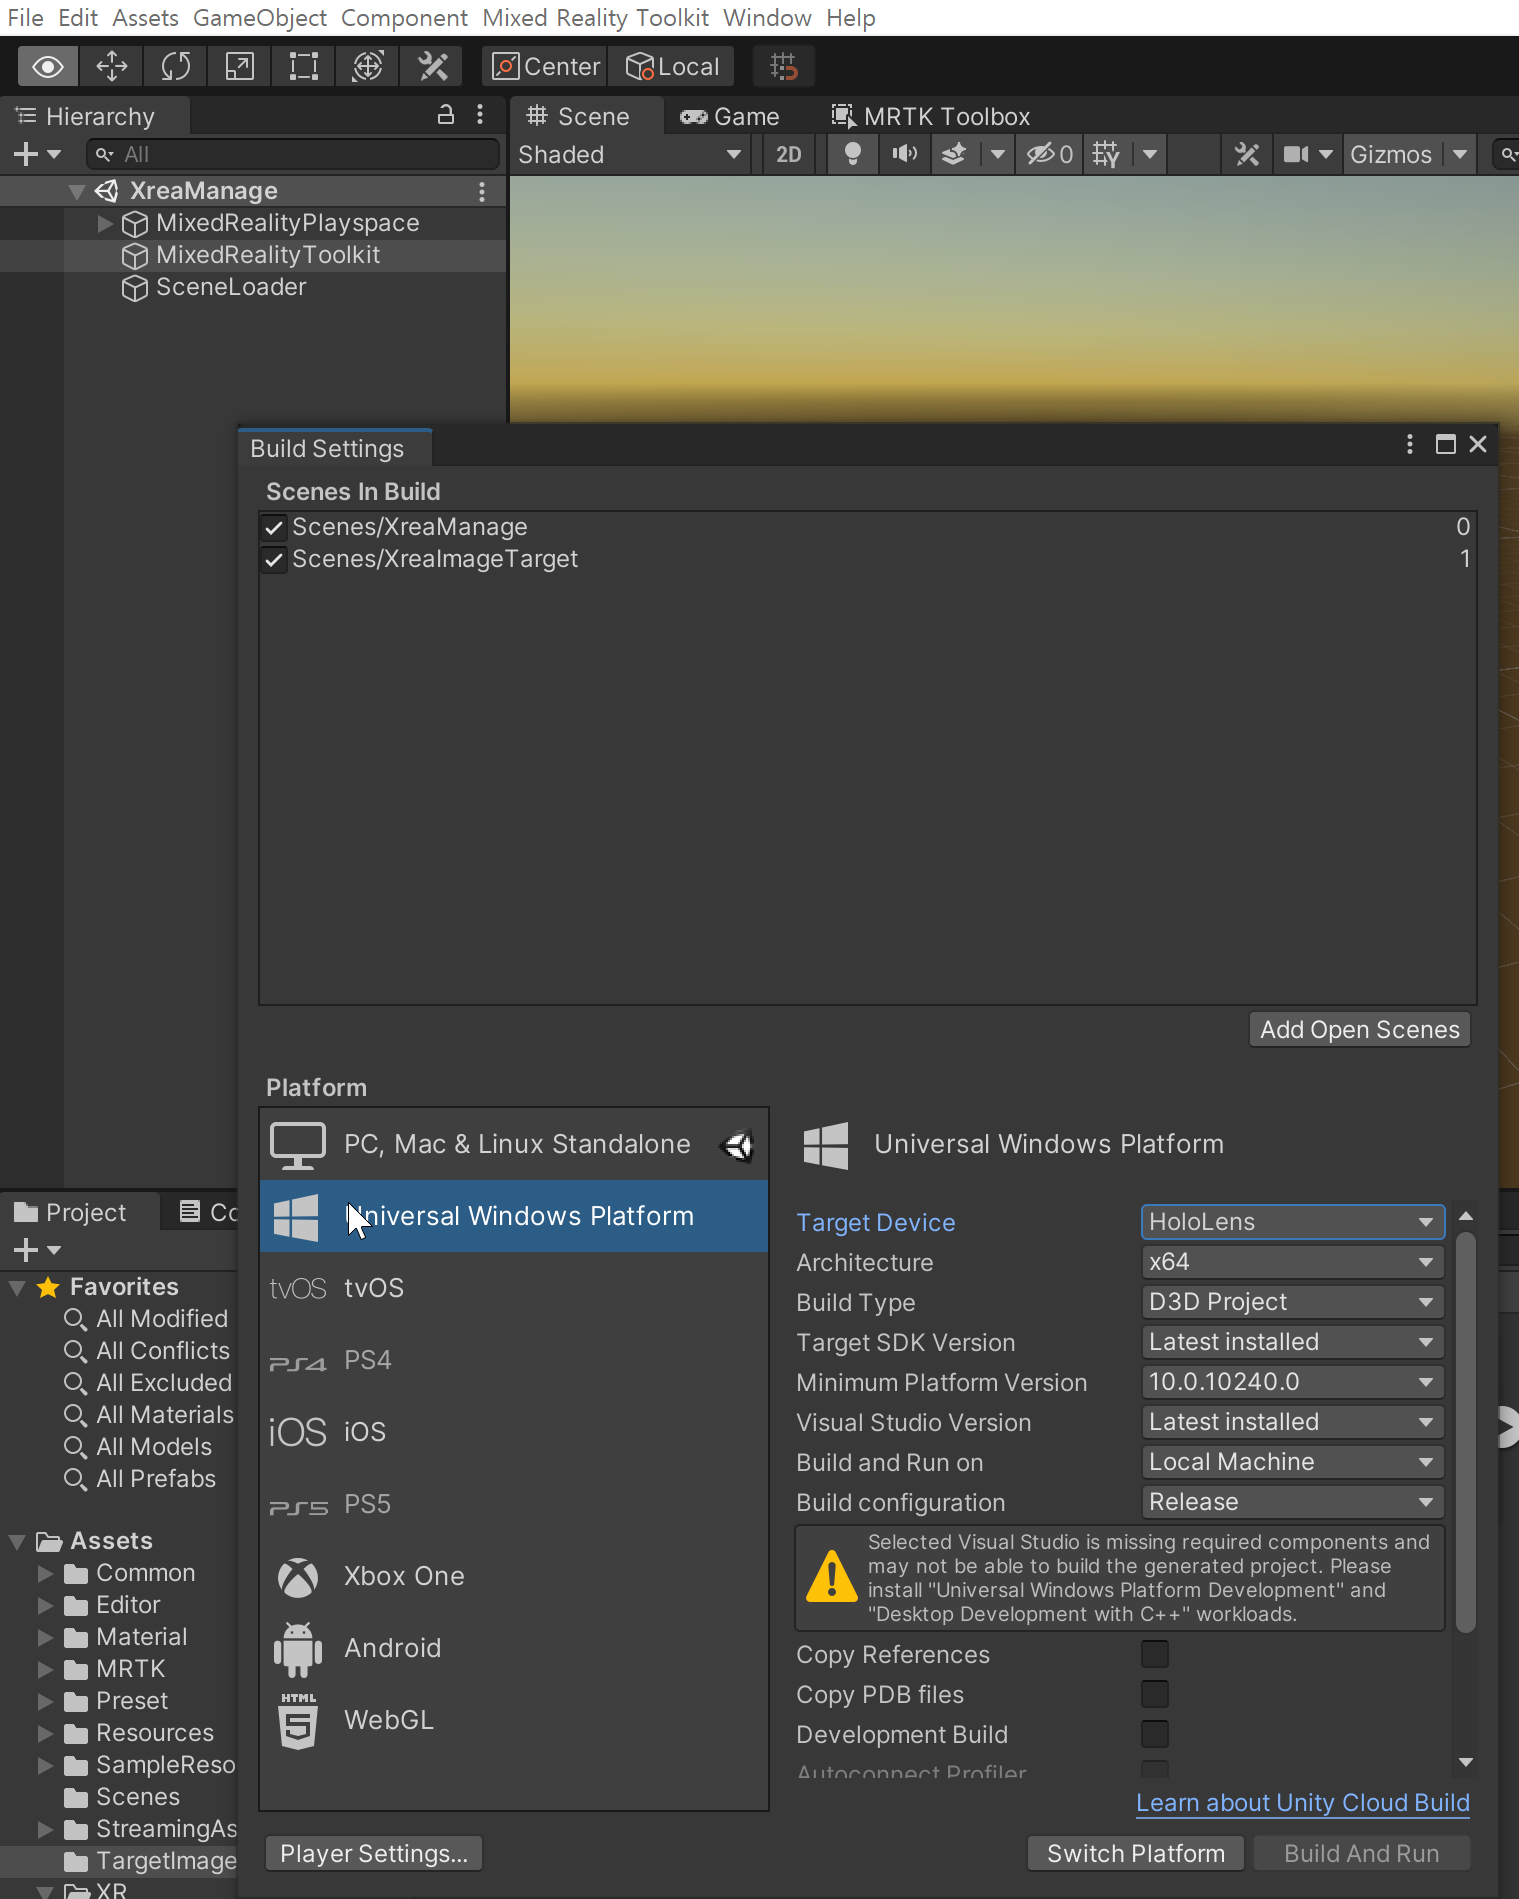Lock the Hierarchy panel

[446, 115]
